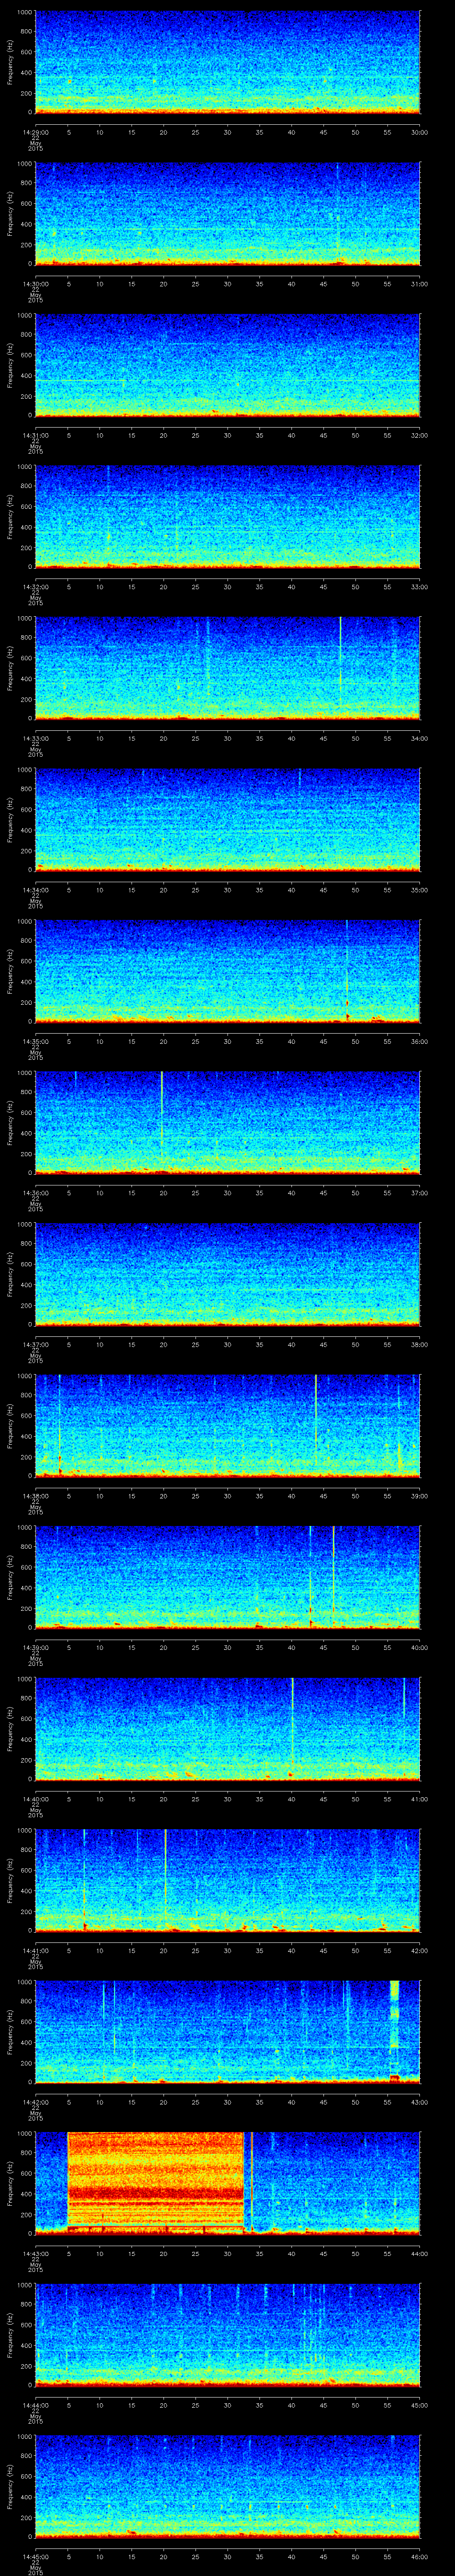The width and height of the screenshot is (455, 2576).
Task: Select the spectrogram plot starting at 14:44:00
Action: click(x=227, y=2335)
